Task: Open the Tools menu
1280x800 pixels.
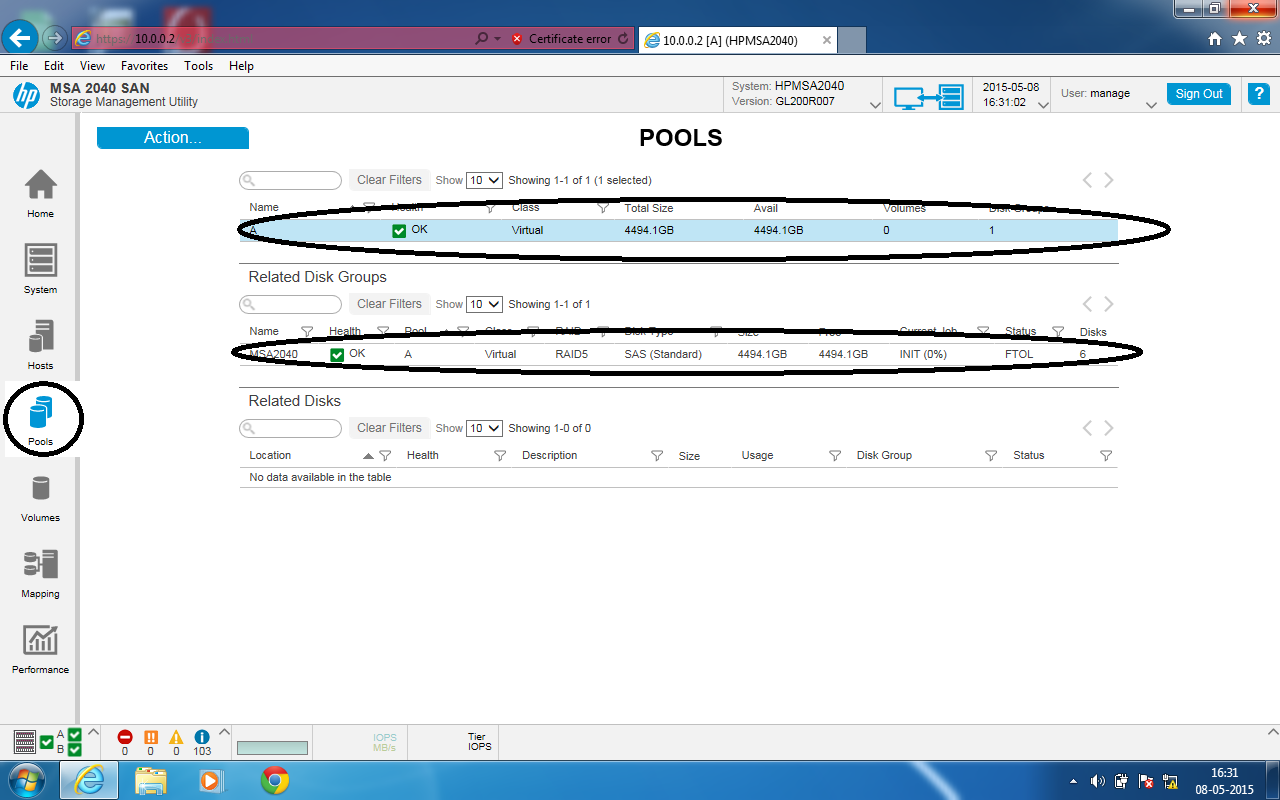Action: coord(198,65)
